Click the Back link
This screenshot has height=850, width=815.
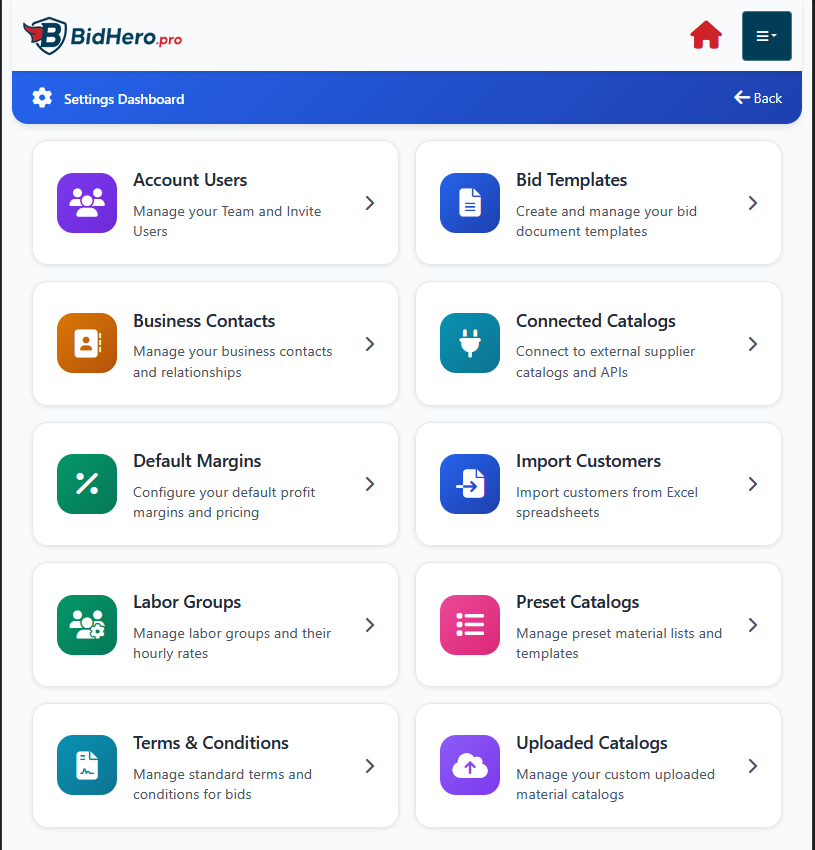757,98
